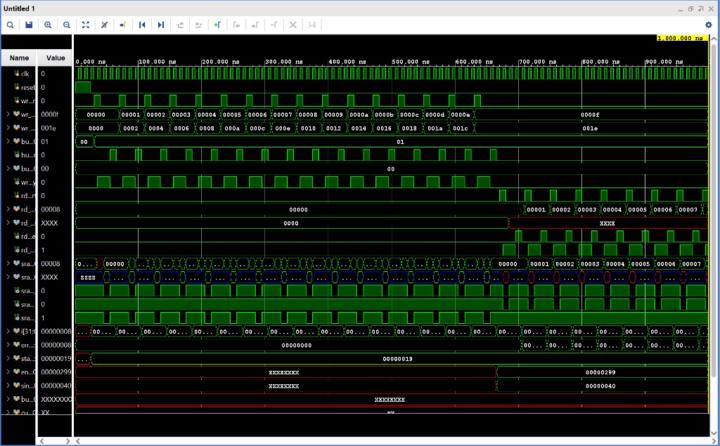Save the waveform configuration
Image resolution: width=720 pixels, height=446 pixels.
(x=28, y=24)
